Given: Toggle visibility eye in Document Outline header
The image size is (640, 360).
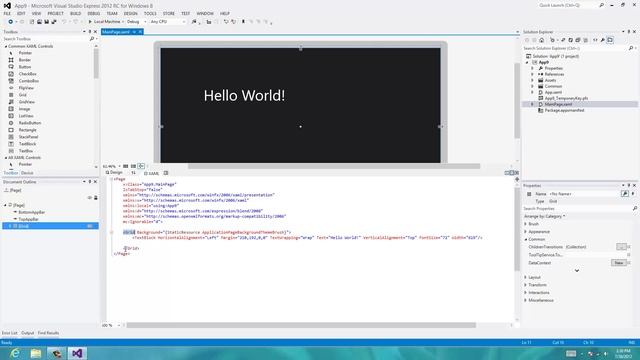Looking at the screenshot, I should coord(90,198).
